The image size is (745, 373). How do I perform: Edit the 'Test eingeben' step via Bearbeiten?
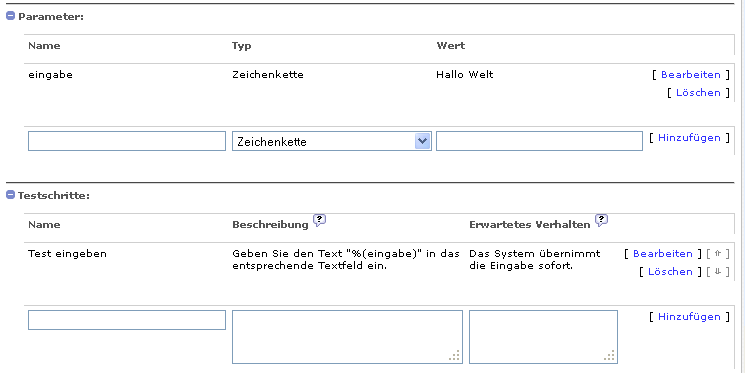coord(662,254)
